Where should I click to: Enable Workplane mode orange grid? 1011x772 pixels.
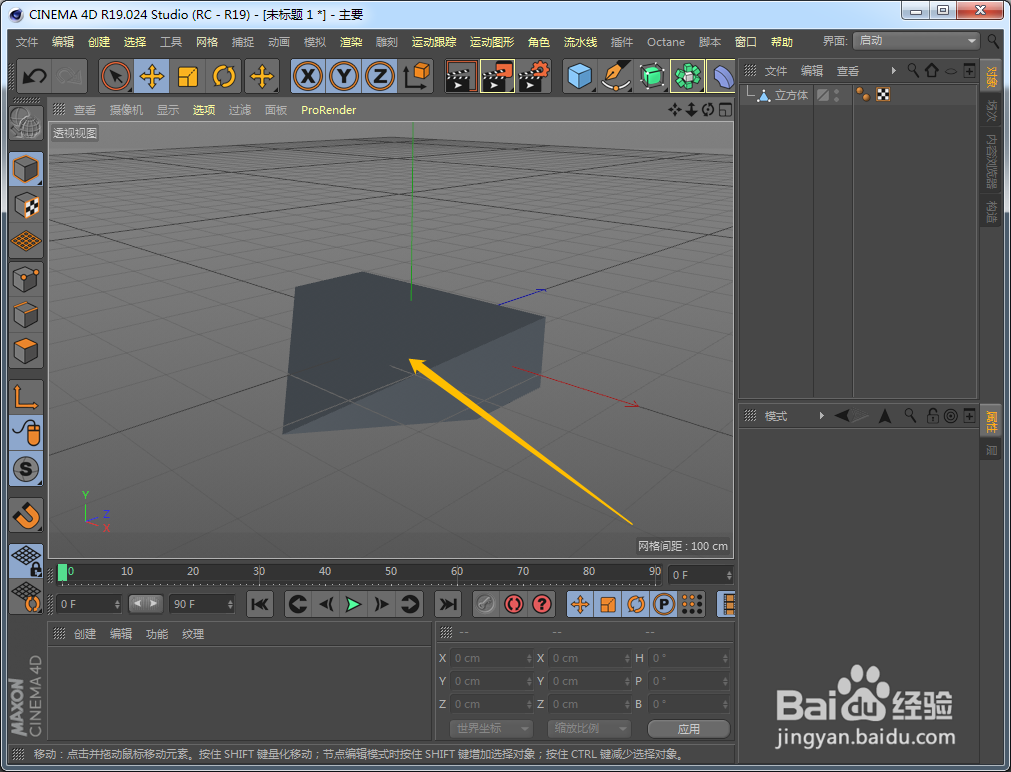(26, 242)
